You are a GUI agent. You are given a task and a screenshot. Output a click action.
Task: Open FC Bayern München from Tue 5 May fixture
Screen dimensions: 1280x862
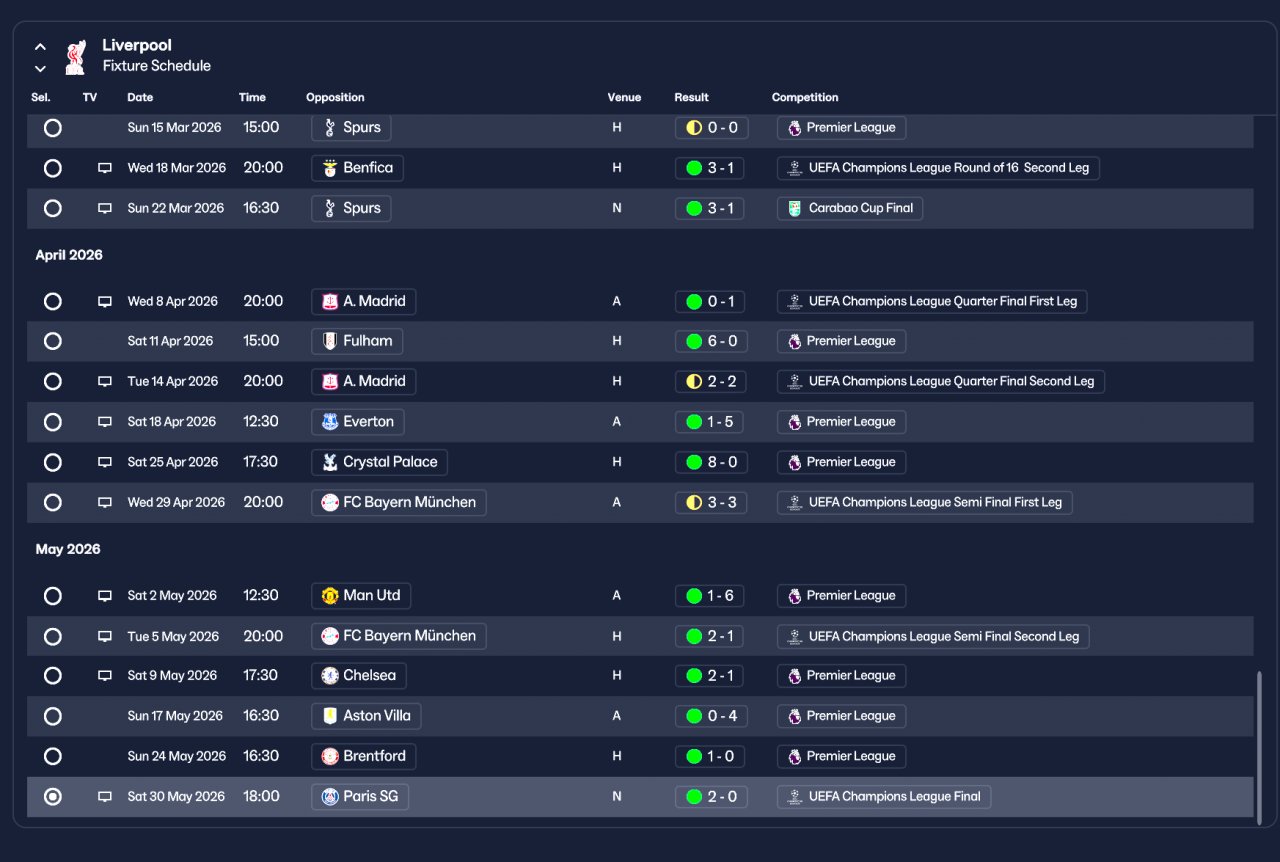click(399, 636)
